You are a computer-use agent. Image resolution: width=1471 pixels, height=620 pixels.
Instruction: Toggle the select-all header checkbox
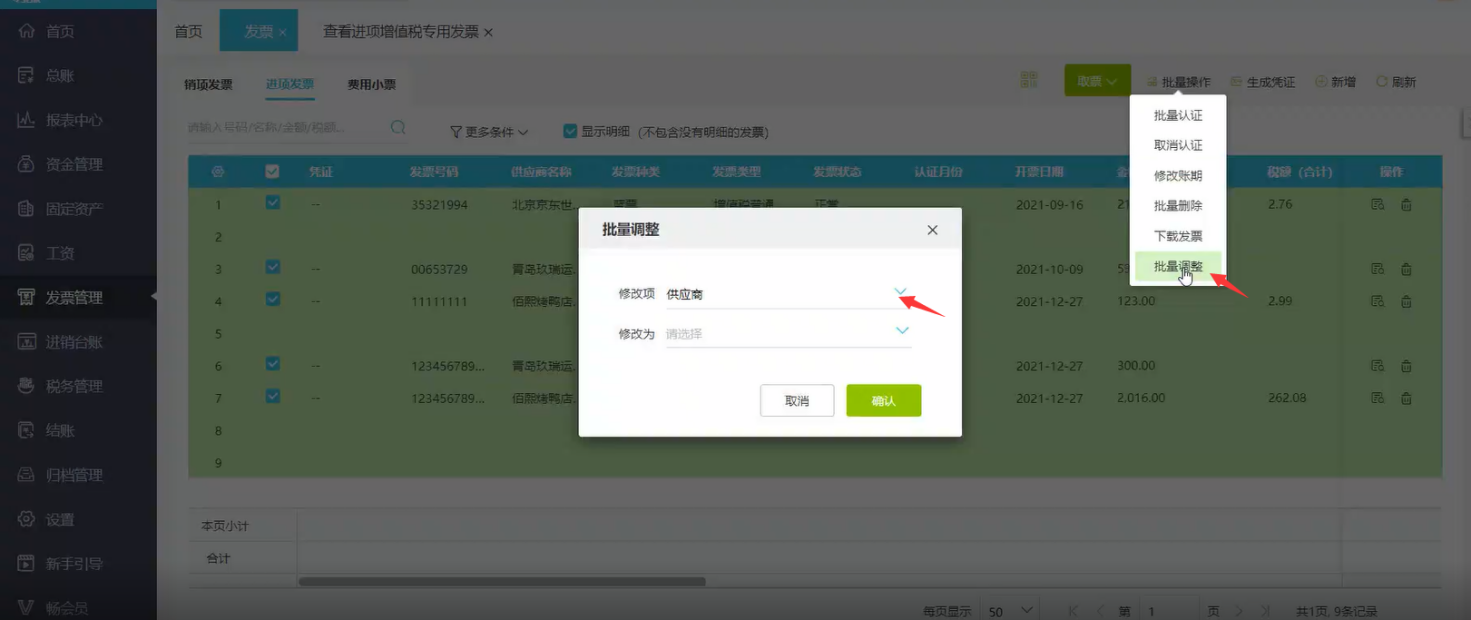[x=272, y=172]
